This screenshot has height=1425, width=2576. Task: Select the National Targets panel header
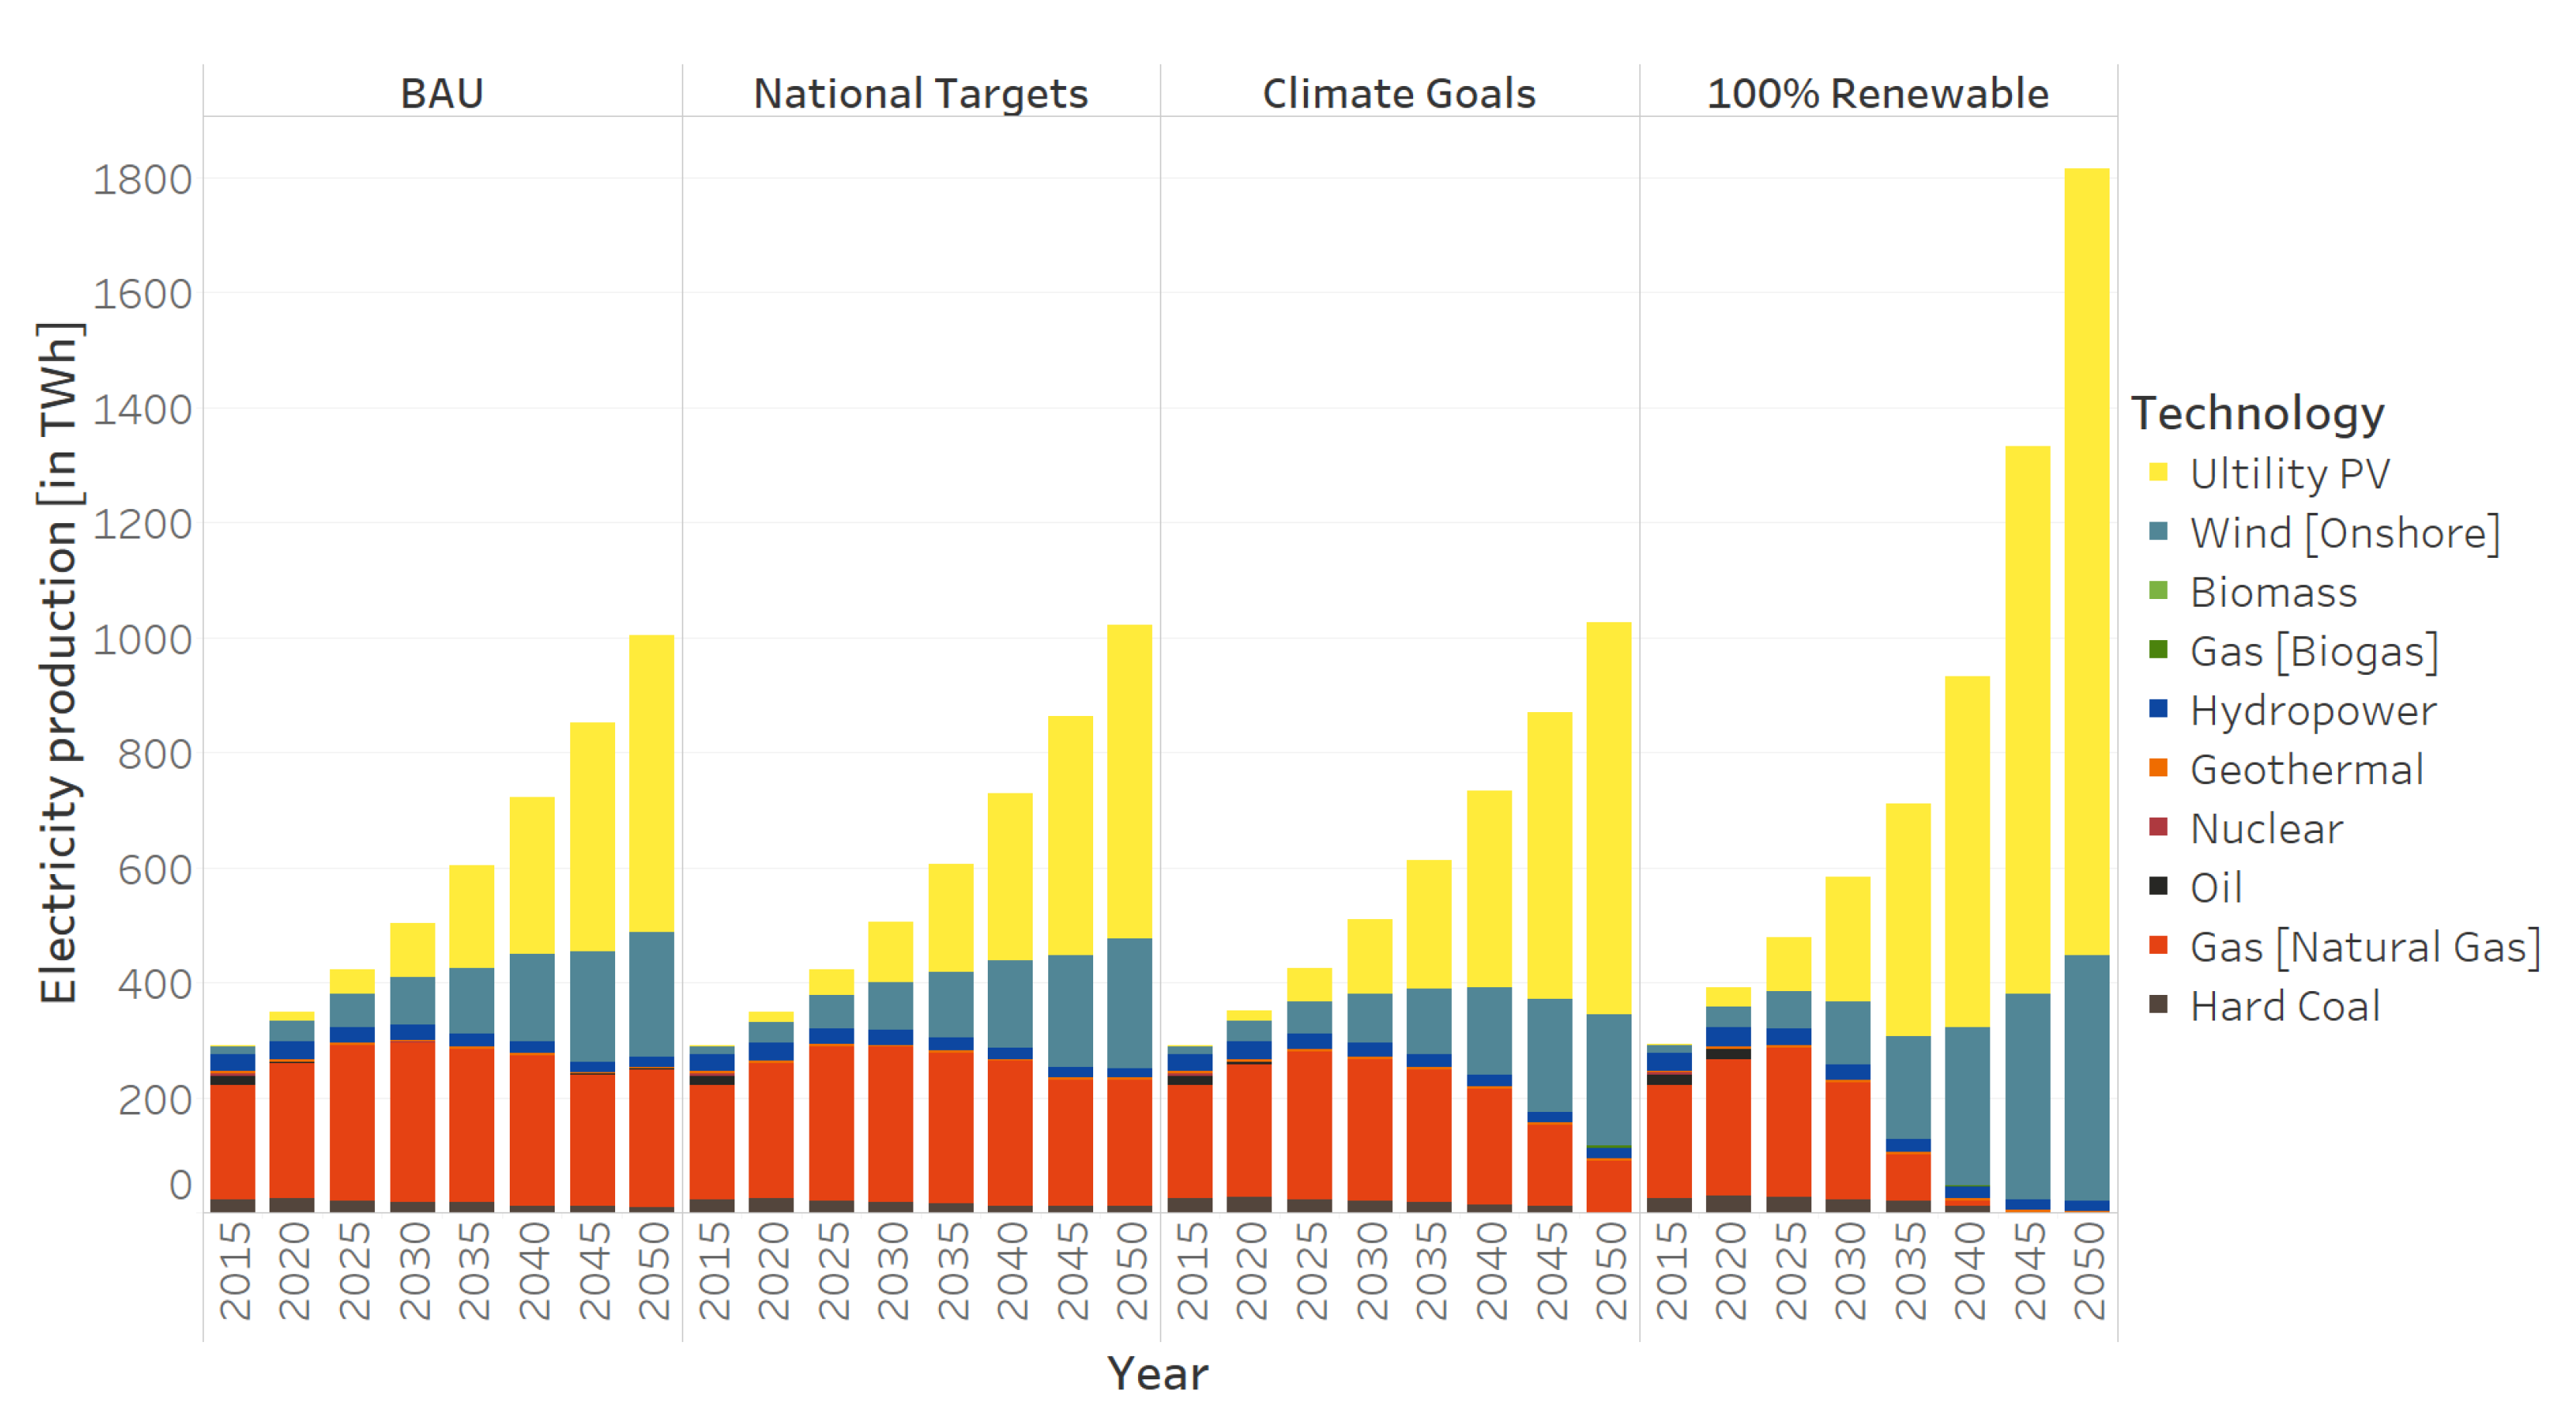coord(920,93)
